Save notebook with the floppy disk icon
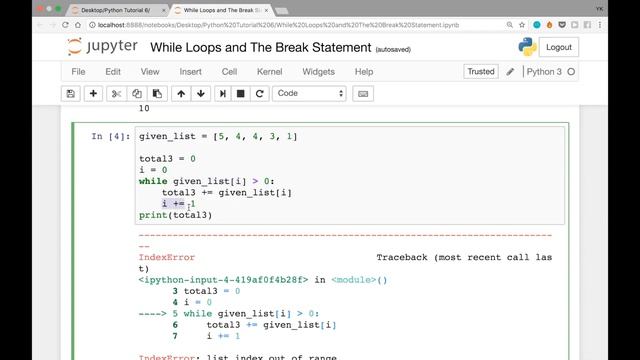This screenshot has height=360, width=640. pyautogui.click(x=71, y=93)
